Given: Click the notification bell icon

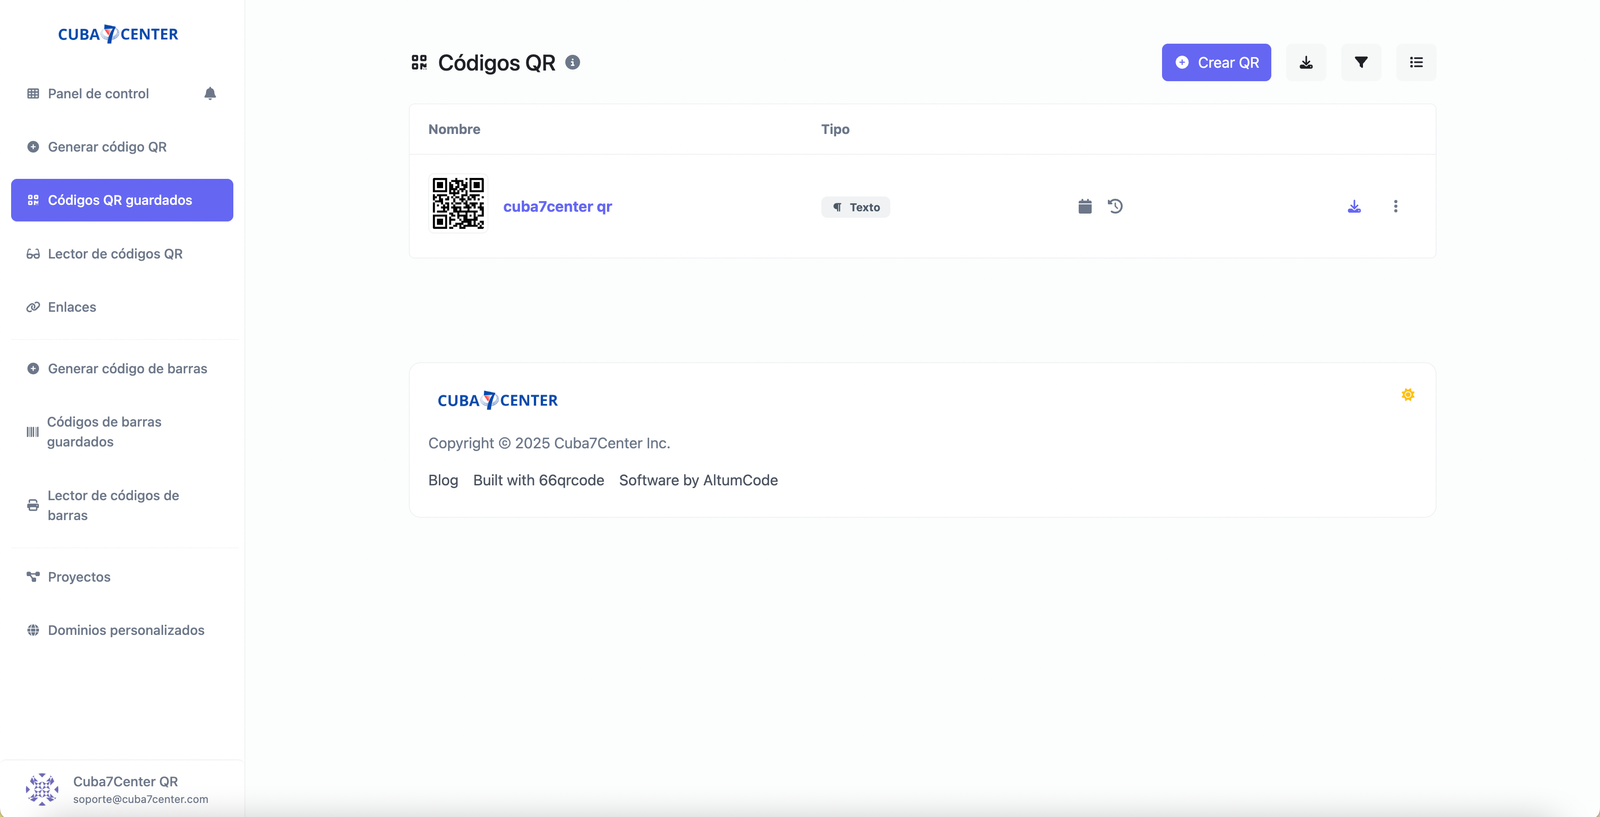Looking at the screenshot, I should tap(210, 93).
